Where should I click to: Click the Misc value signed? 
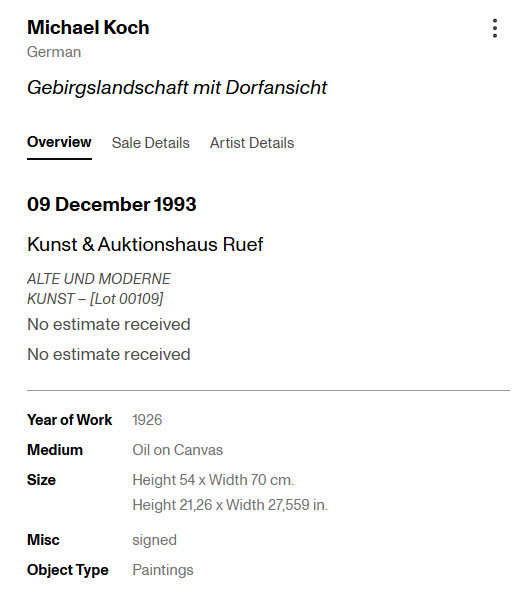(154, 541)
